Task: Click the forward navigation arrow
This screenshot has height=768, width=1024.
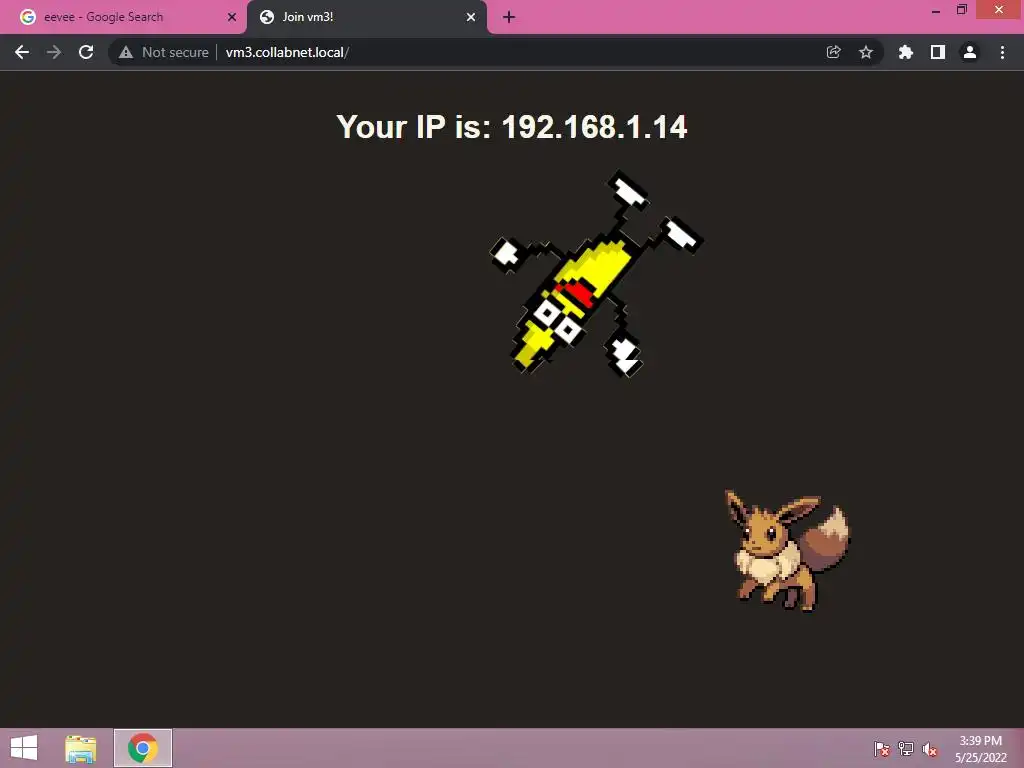Action: pos(54,52)
